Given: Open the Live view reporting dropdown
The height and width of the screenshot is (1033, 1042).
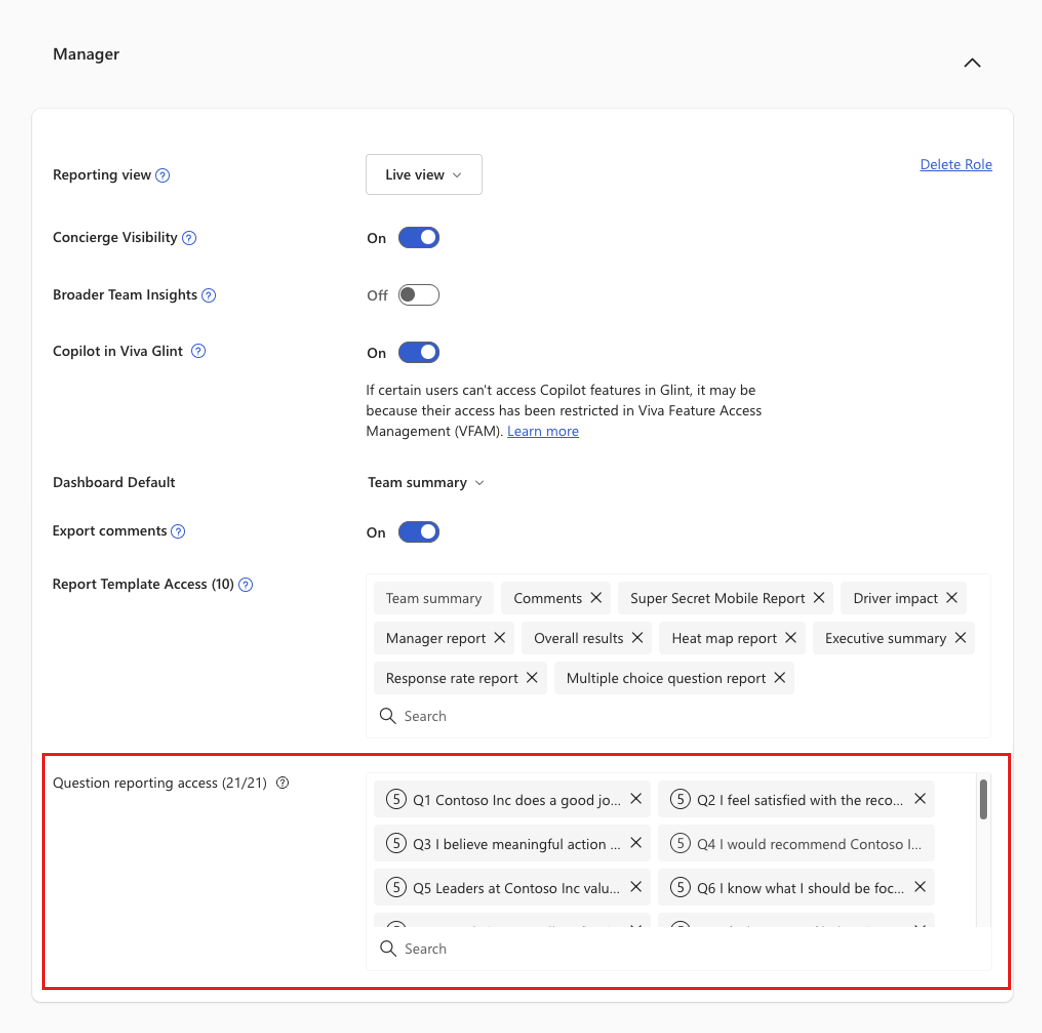Looking at the screenshot, I should point(423,175).
